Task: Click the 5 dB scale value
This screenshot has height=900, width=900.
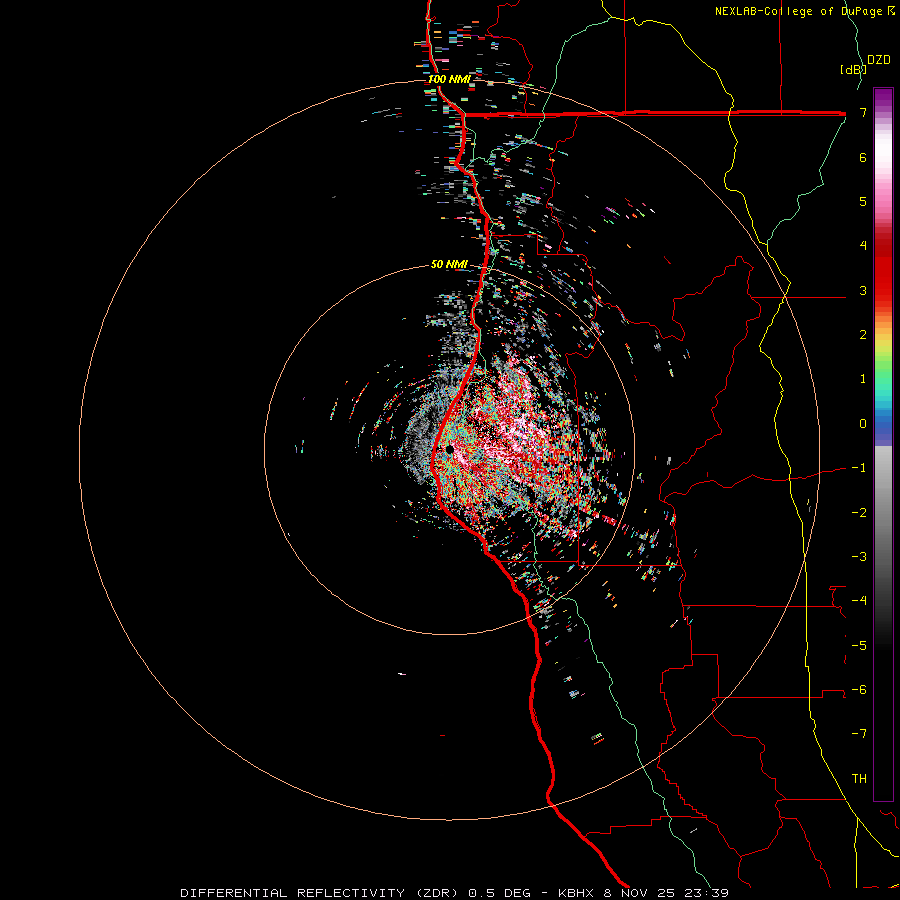Action: point(863,201)
